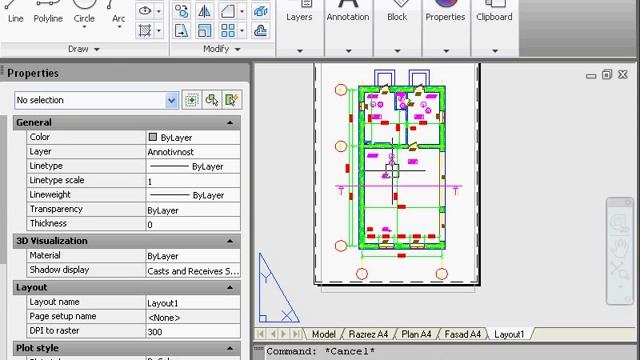Screen dimensions: 640x360
Task: Jump to first layout tab arrow
Action: point(261,334)
